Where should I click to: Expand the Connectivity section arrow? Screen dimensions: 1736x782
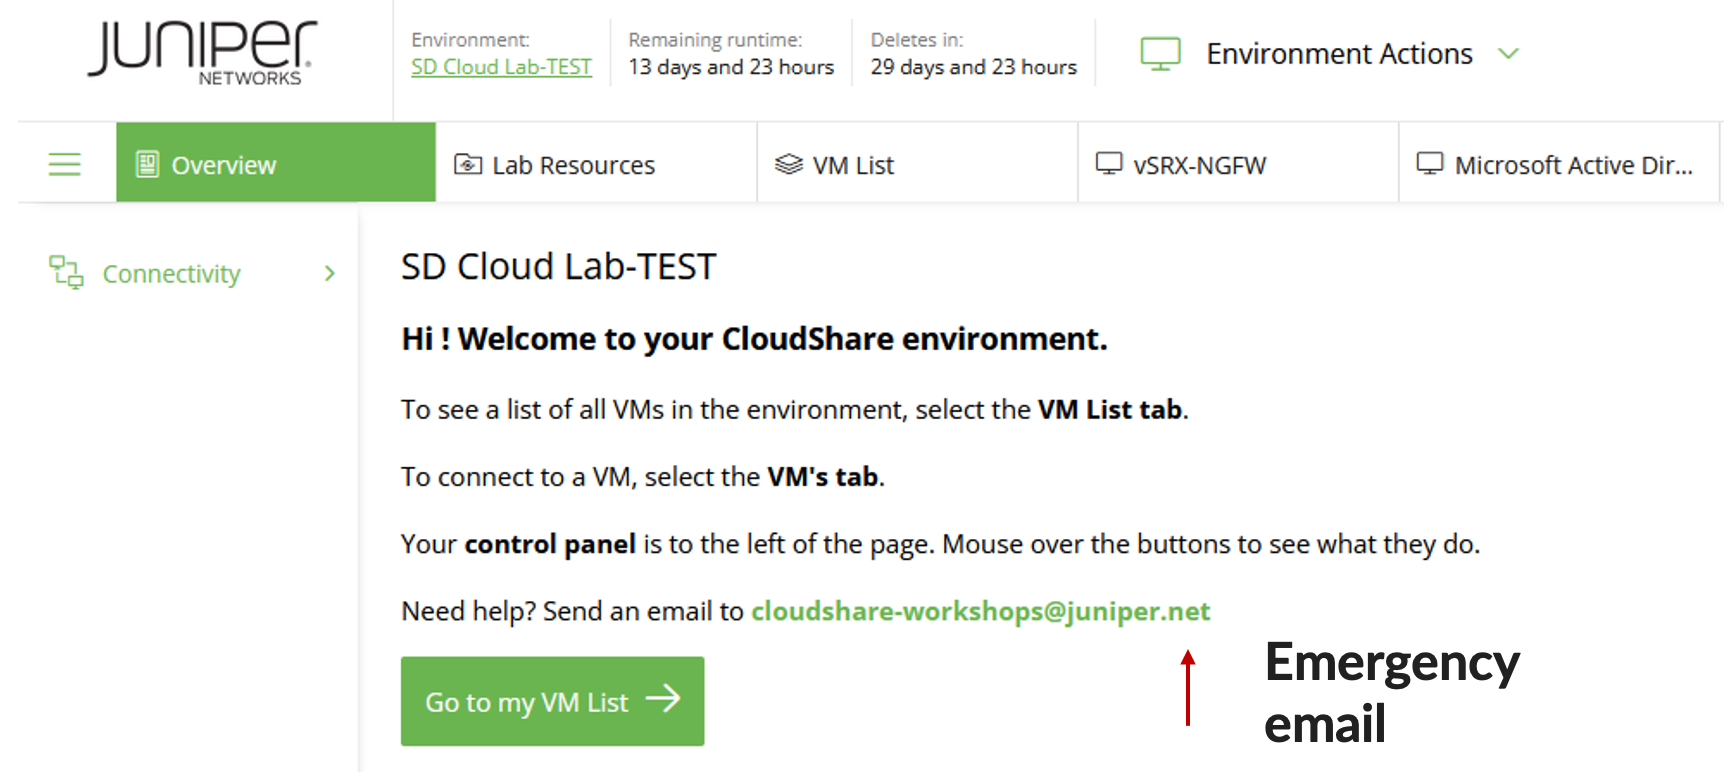(x=330, y=273)
